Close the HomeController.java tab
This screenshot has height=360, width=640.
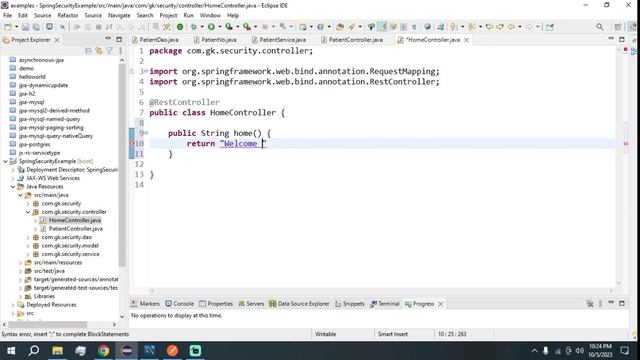[466, 40]
